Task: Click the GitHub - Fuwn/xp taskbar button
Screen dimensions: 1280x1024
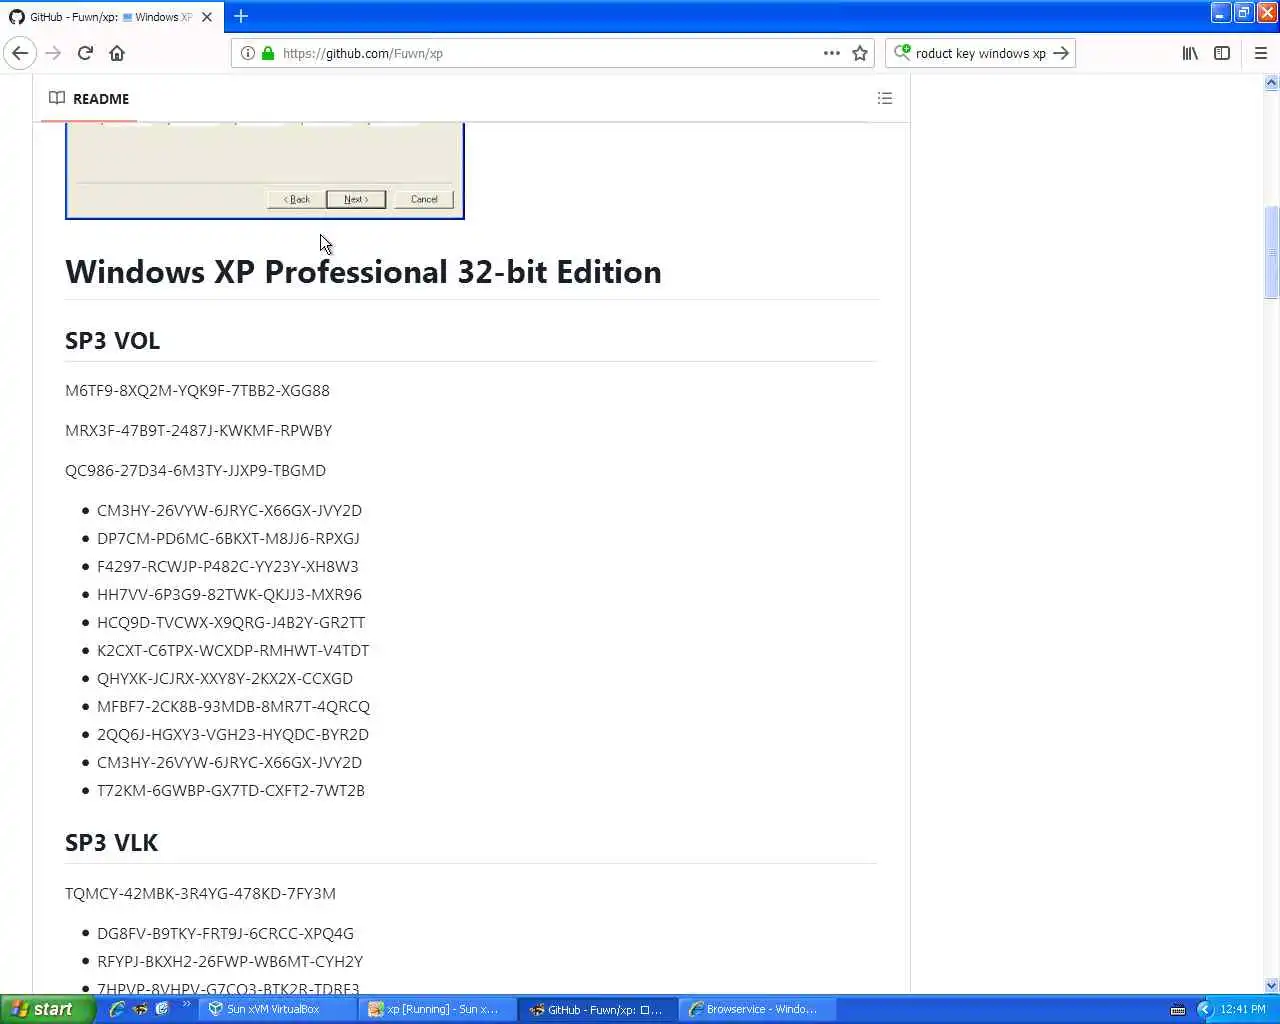Action: click(598, 1009)
